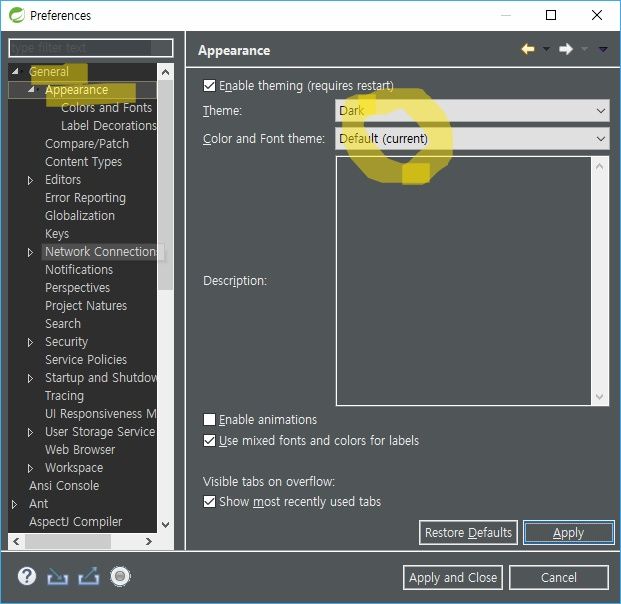Click Apply and Close button
This screenshot has width=621, height=604.
click(x=453, y=577)
